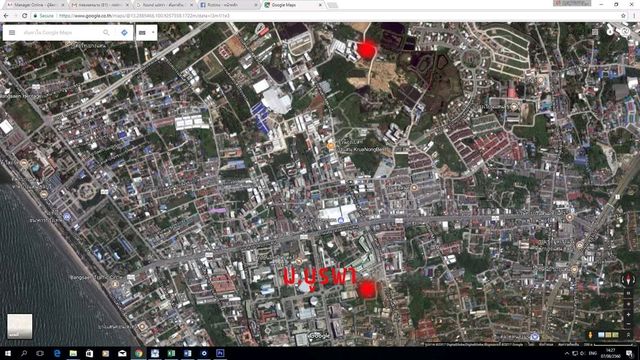Zoom in with the plus button

point(629,315)
